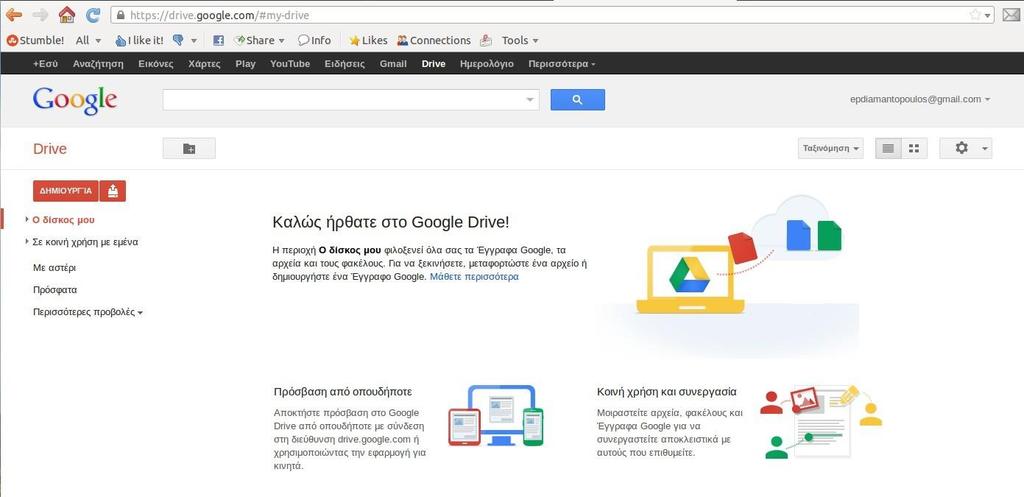
Task: Click the browser forward arrow
Action: click(x=40, y=14)
